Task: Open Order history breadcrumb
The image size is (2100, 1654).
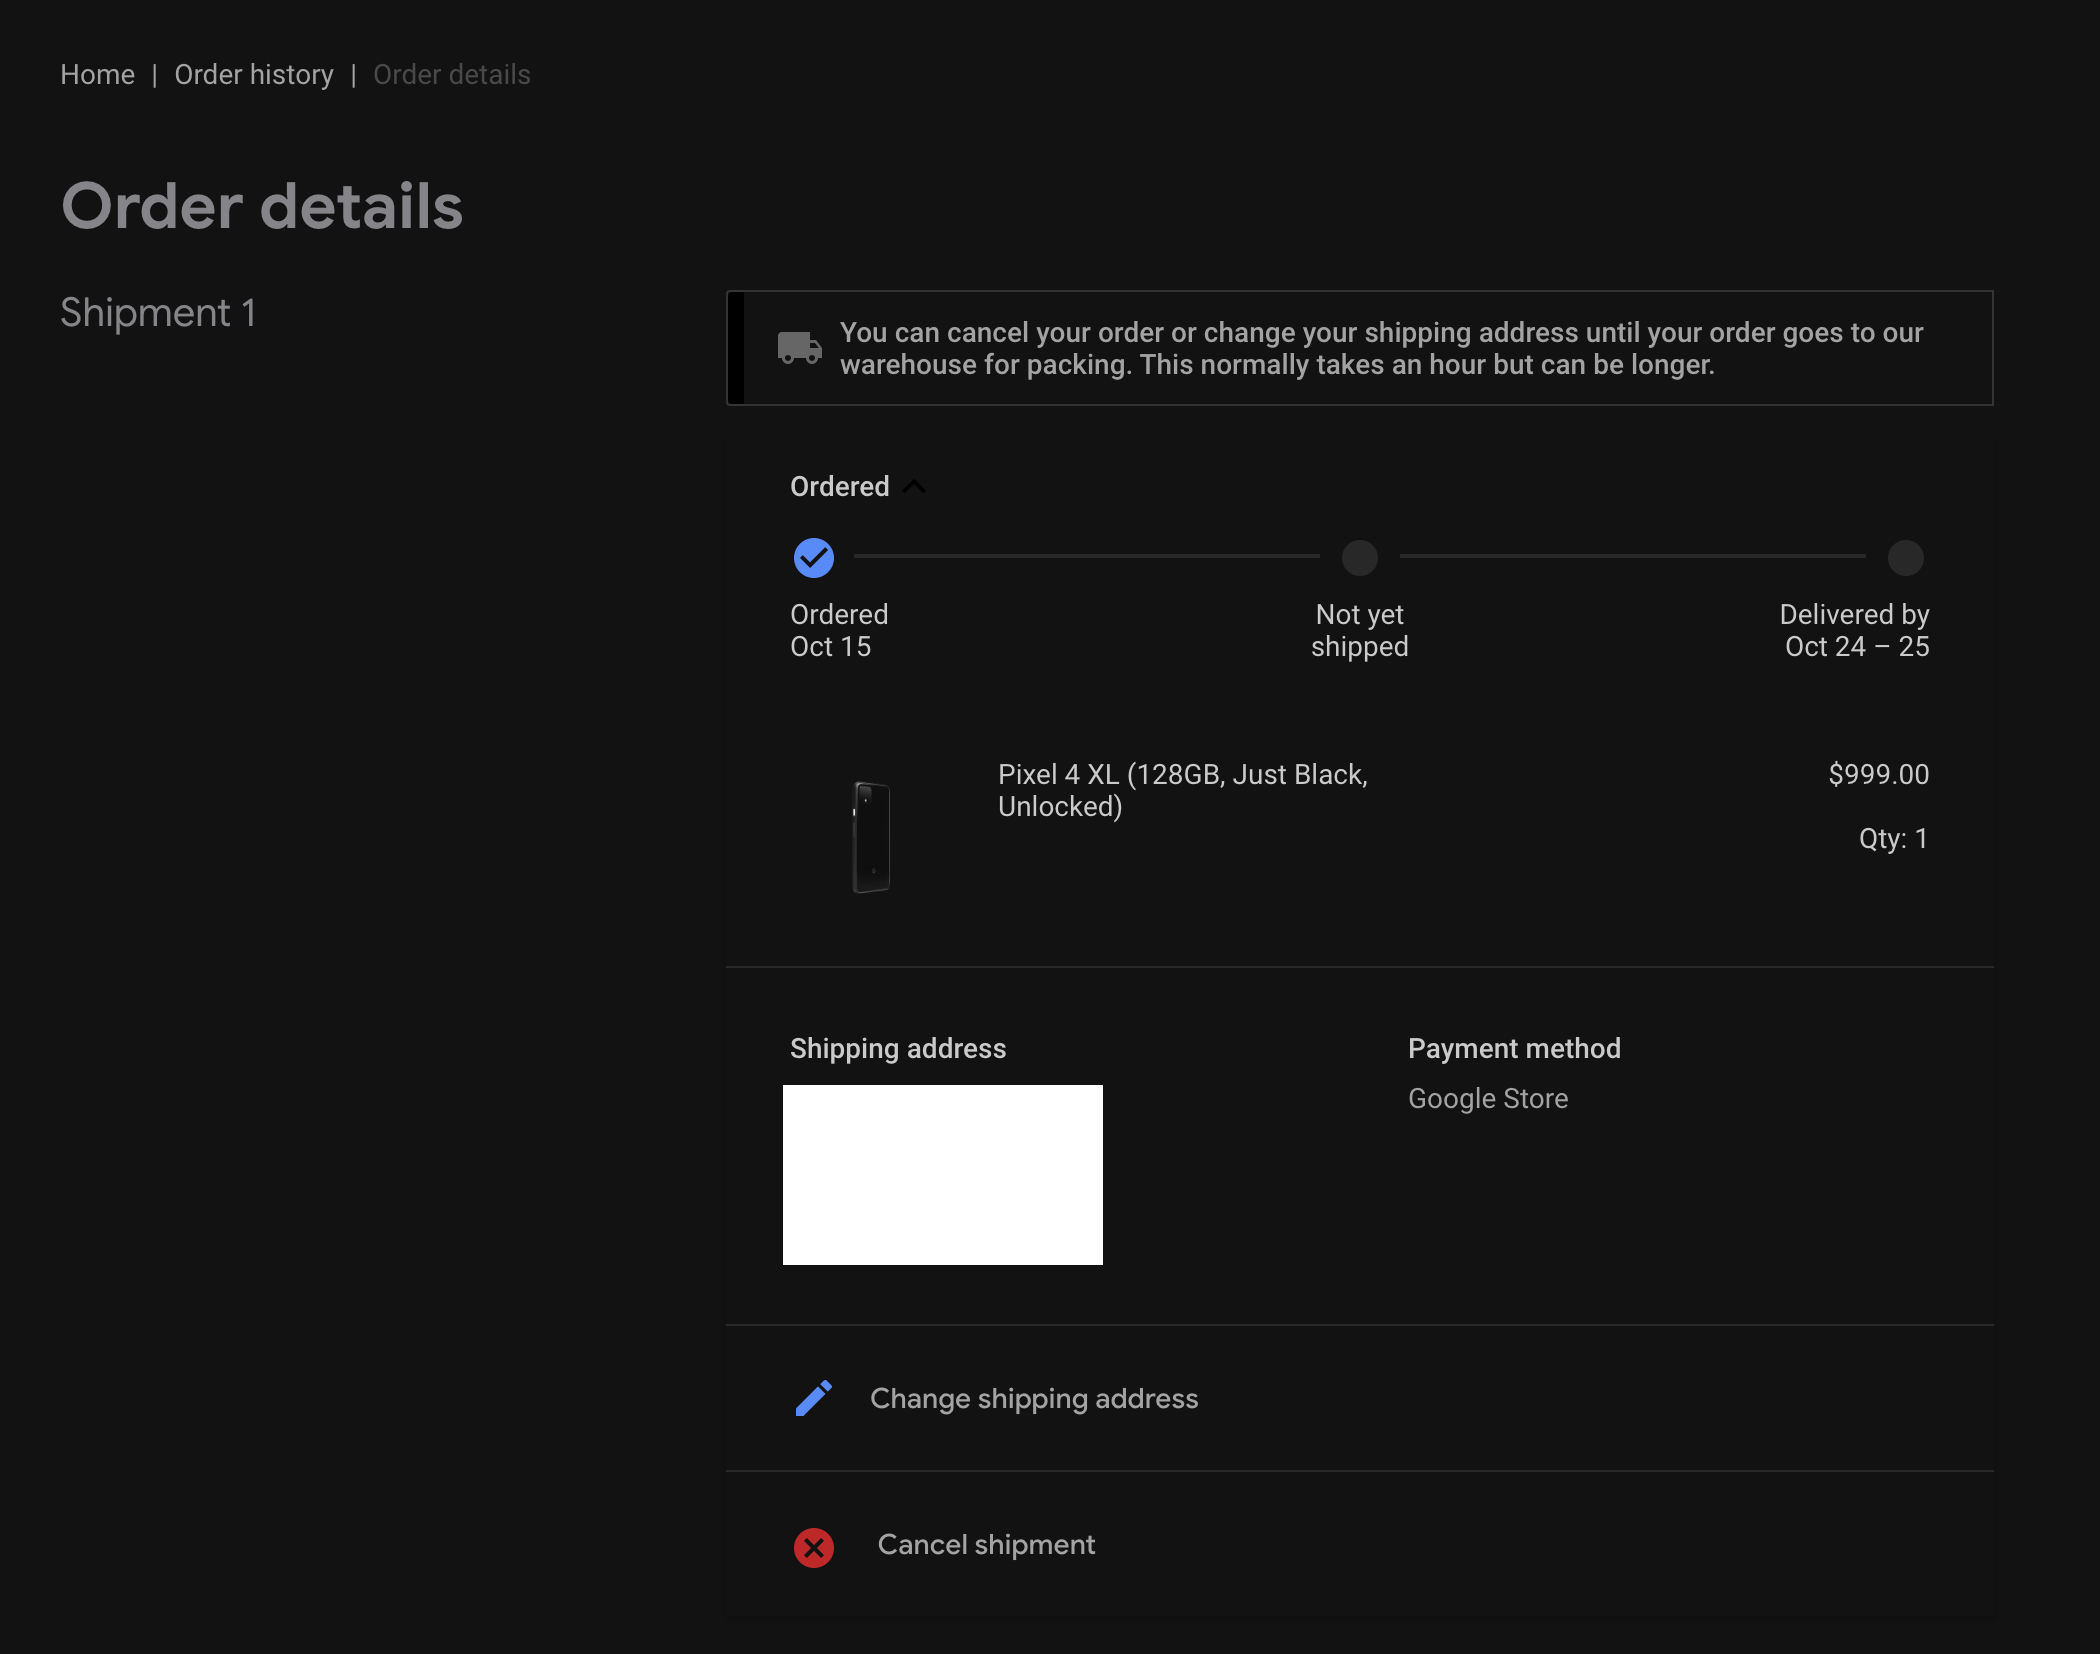Action: [x=254, y=75]
